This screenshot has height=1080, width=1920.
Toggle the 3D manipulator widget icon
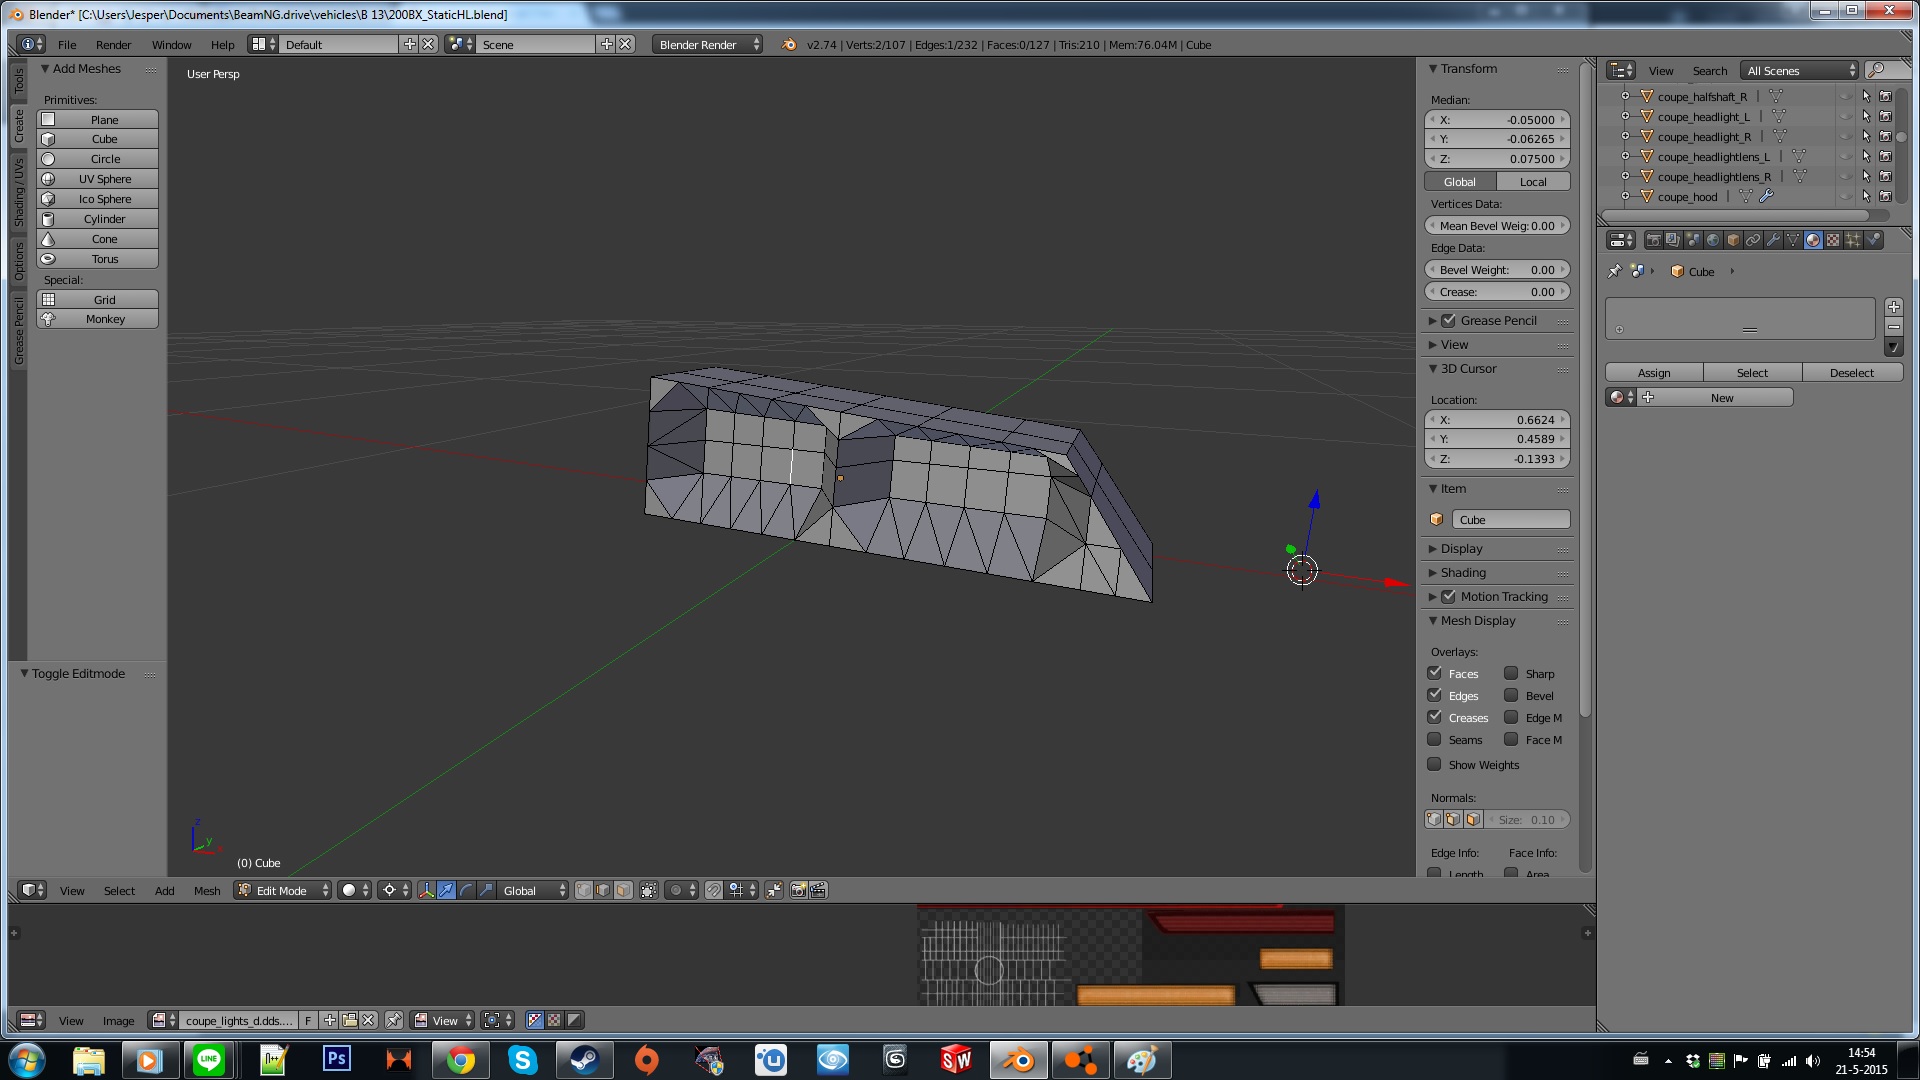426,890
